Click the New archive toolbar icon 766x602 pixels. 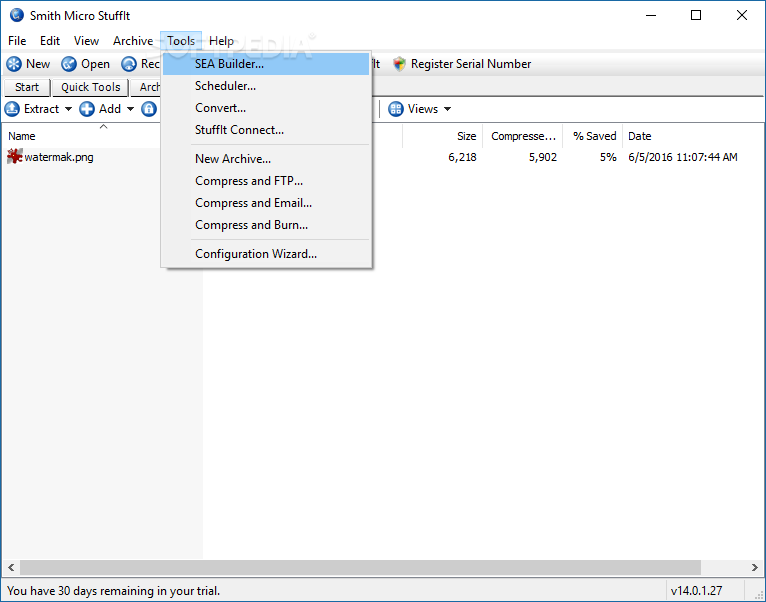(x=14, y=64)
